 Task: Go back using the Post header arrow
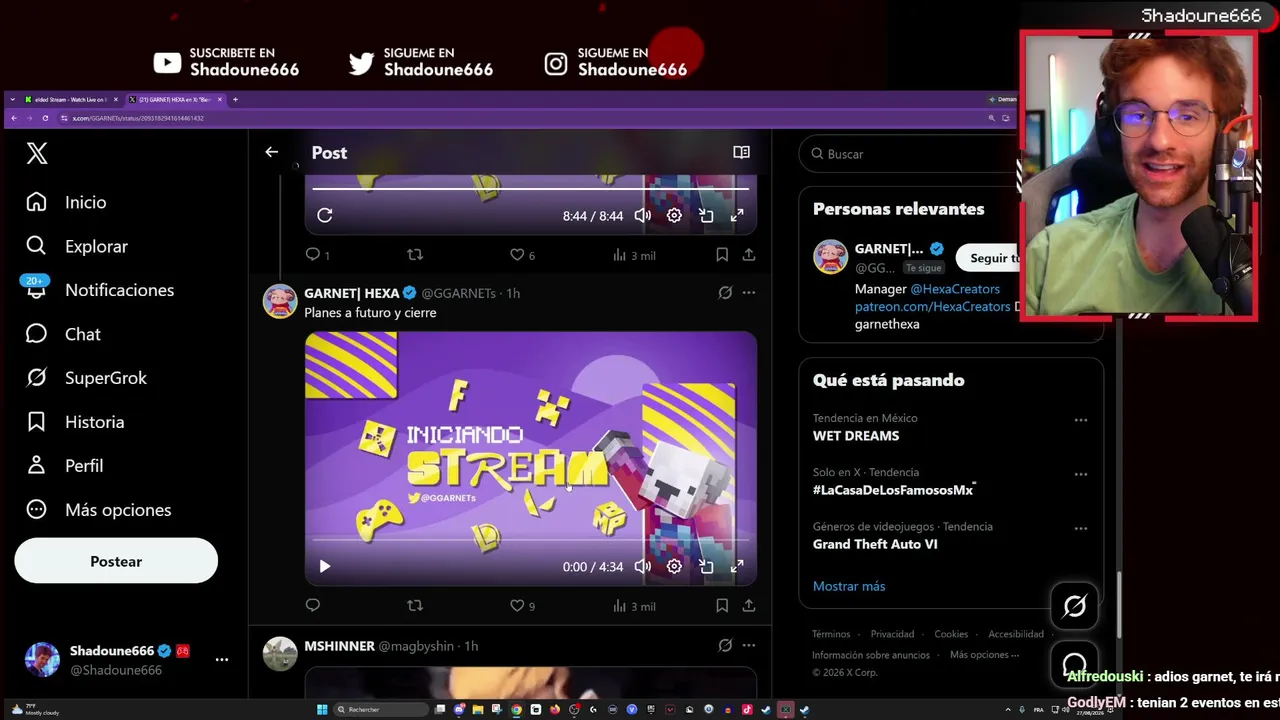271,152
